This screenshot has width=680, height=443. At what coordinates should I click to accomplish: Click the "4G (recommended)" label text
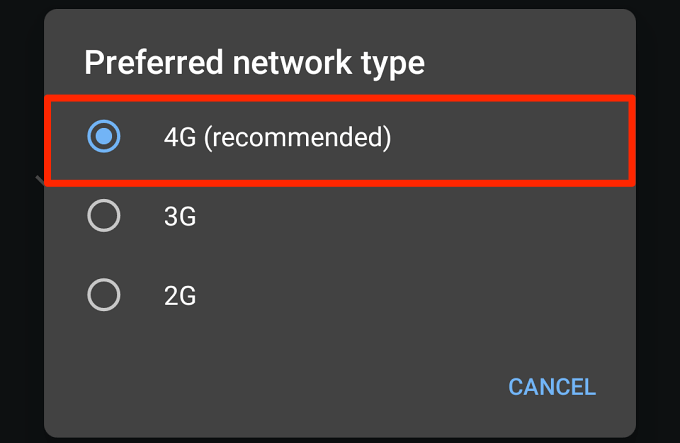click(277, 137)
